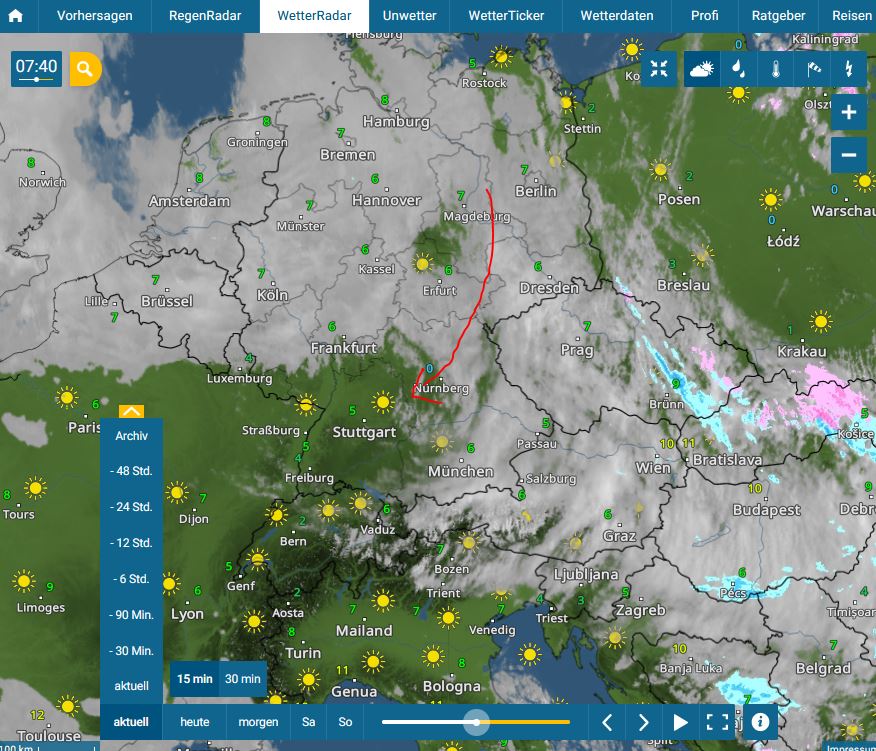
Task: Choose '- 90 Min.' from archive list
Action: (131, 615)
